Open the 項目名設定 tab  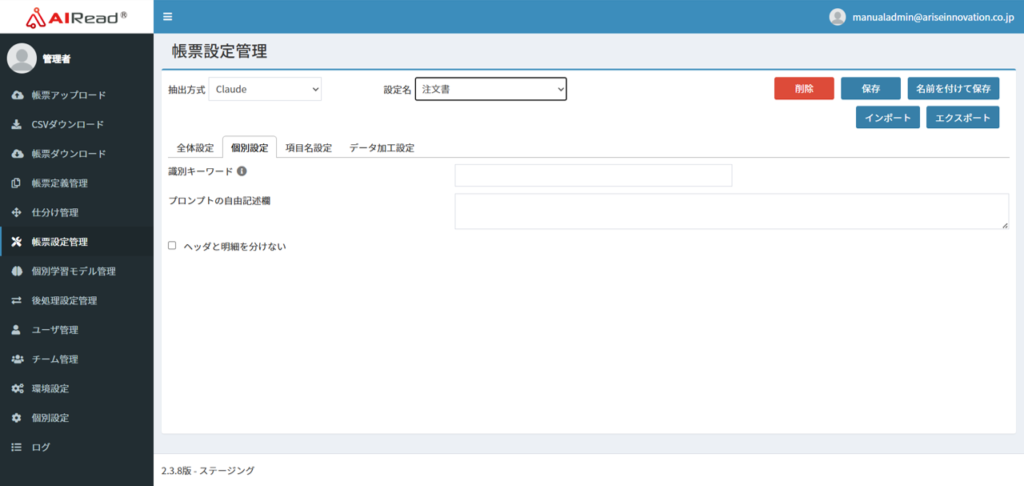point(308,148)
